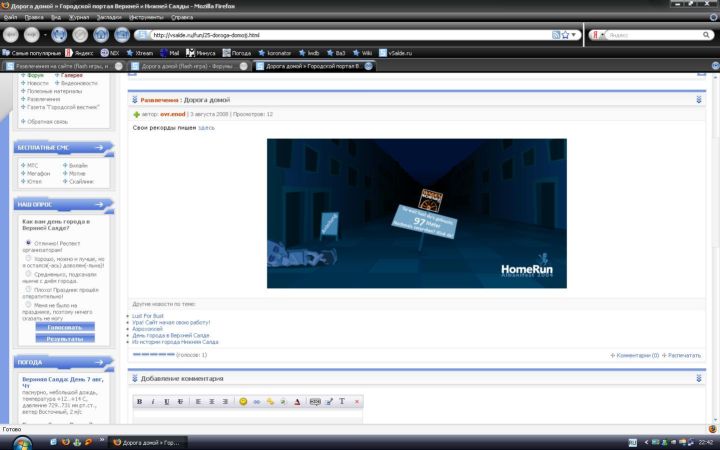Switch to the 'Дорога домой (flash игра) - Форумы' tab
720x450 pixels.
pos(183,67)
